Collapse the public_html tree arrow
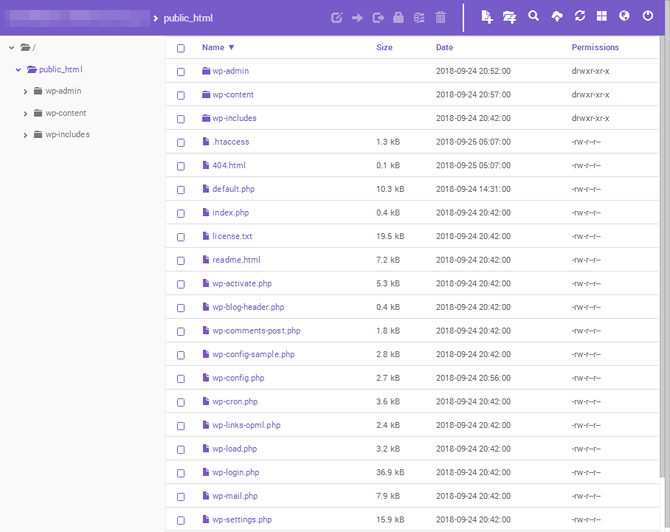This screenshot has width=670, height=532. click(18, 70)
